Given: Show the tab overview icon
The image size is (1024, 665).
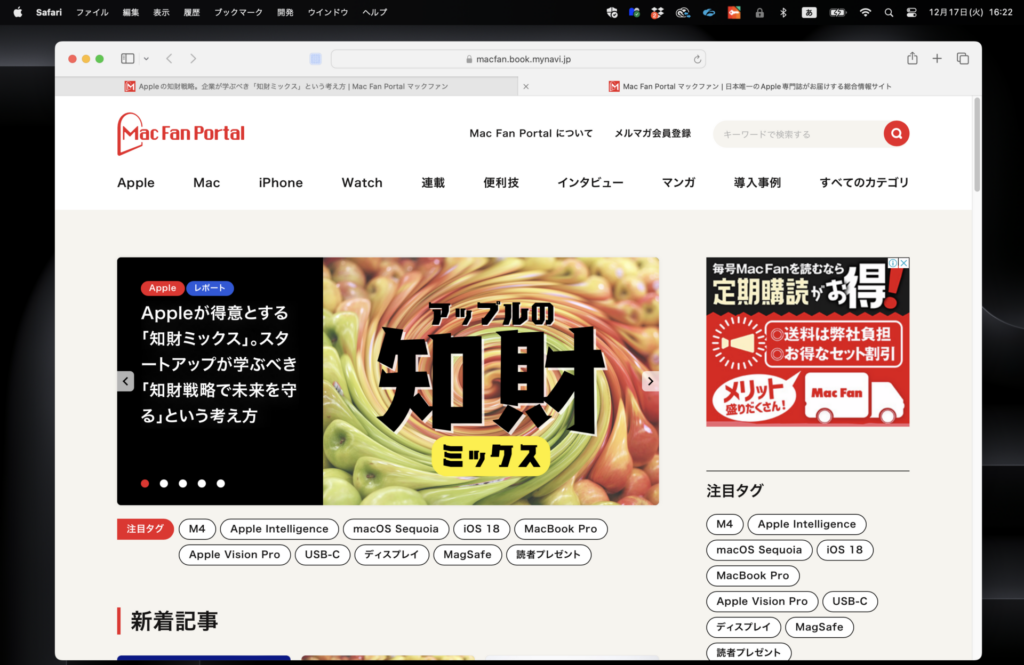Looking at the screenshot, I should (963, 59).
